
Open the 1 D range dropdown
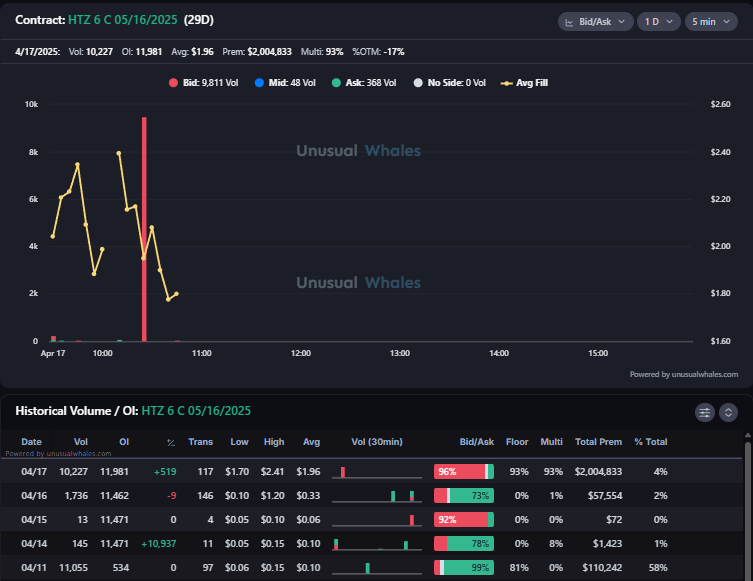click(658, 22)
